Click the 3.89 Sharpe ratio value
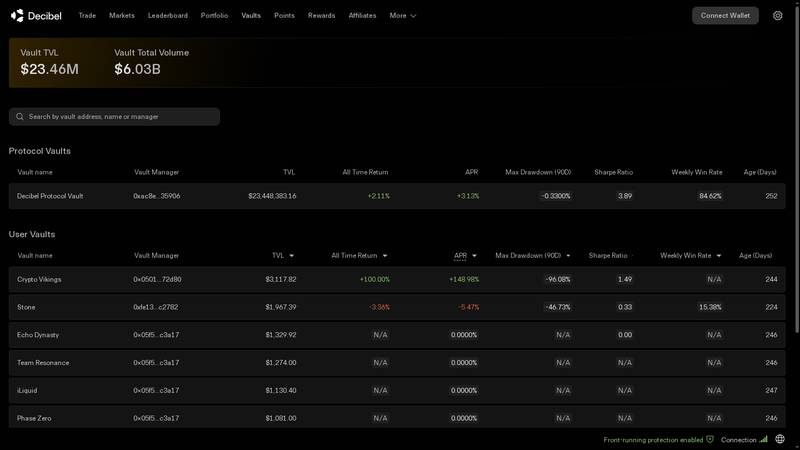 click(x=625, y=196)
